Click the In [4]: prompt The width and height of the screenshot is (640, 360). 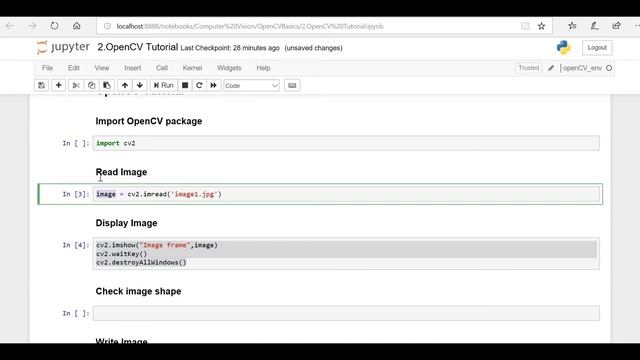tap(76, 245)
